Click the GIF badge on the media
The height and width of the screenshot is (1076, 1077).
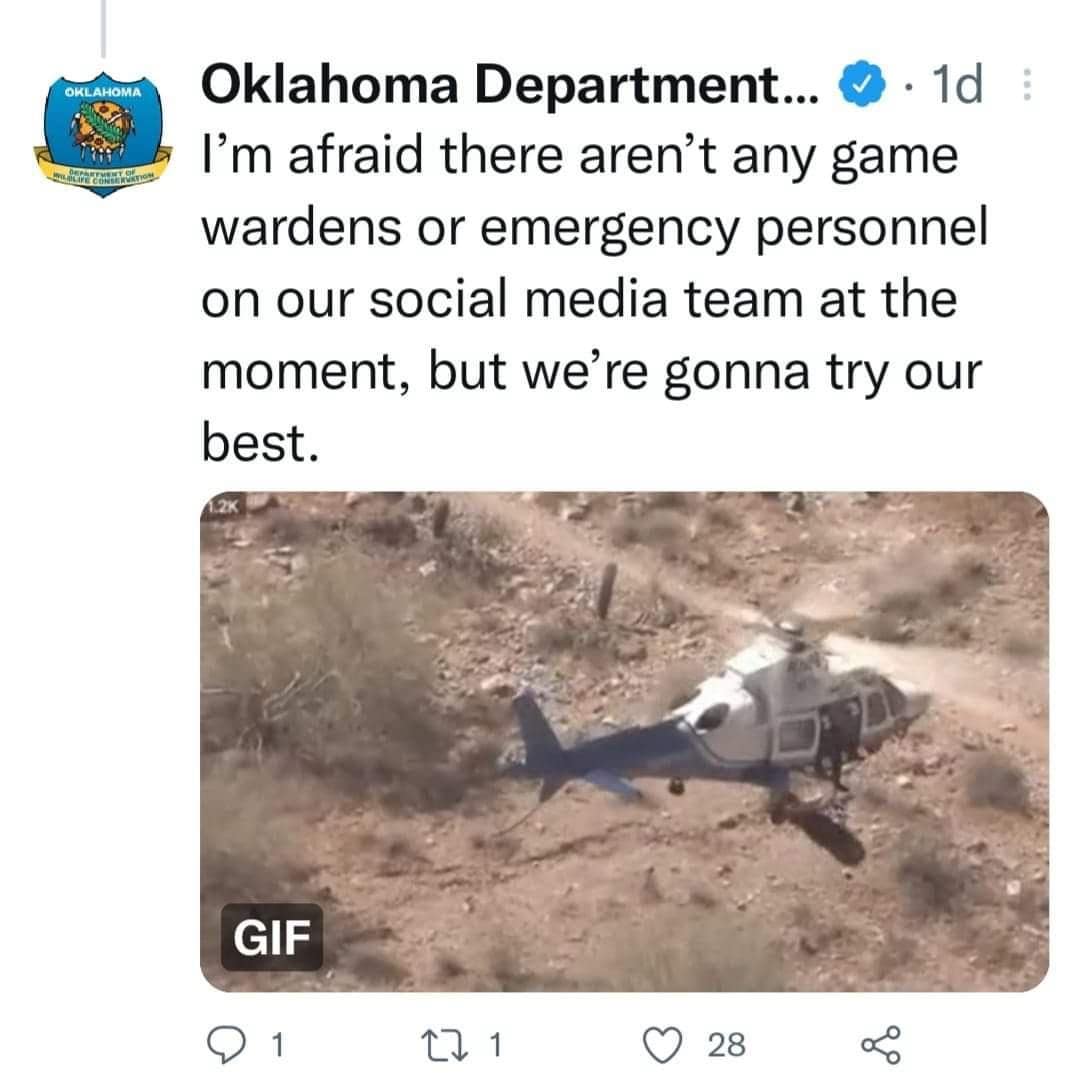pos(271,937)
